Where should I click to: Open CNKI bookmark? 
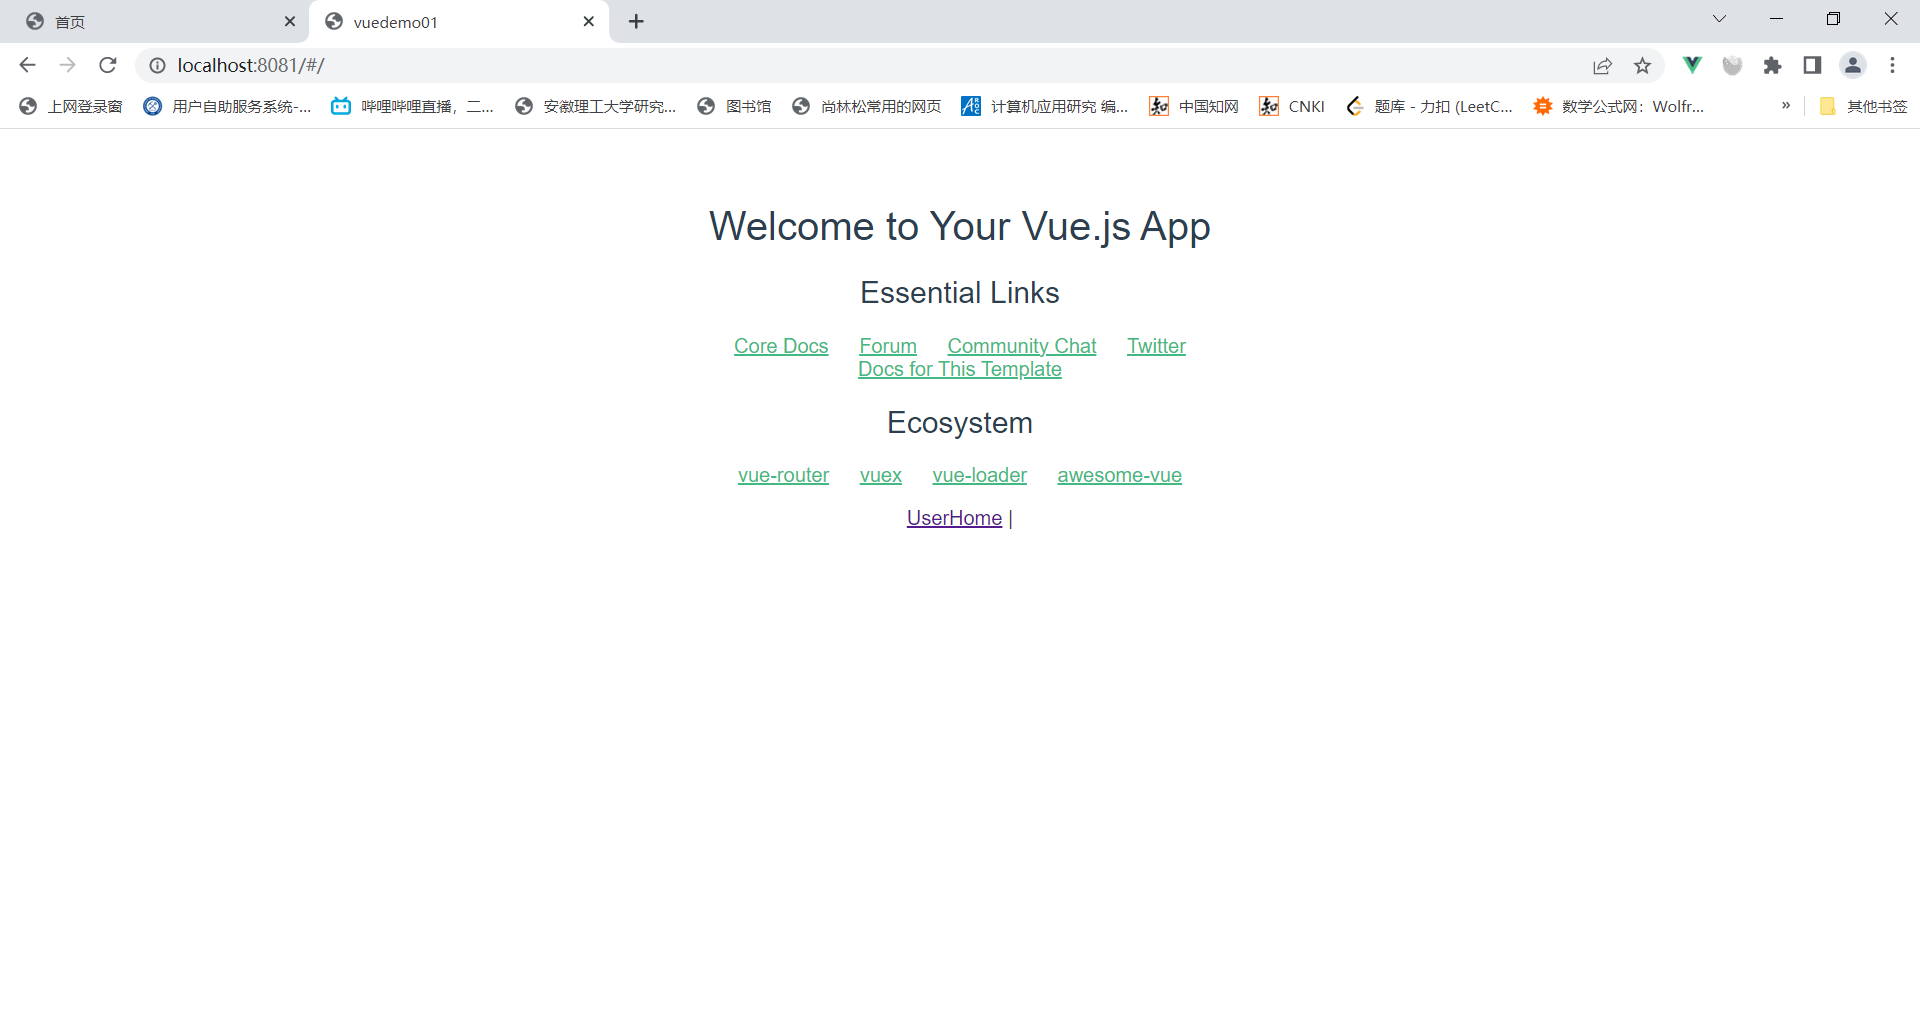pos(1292,106)
